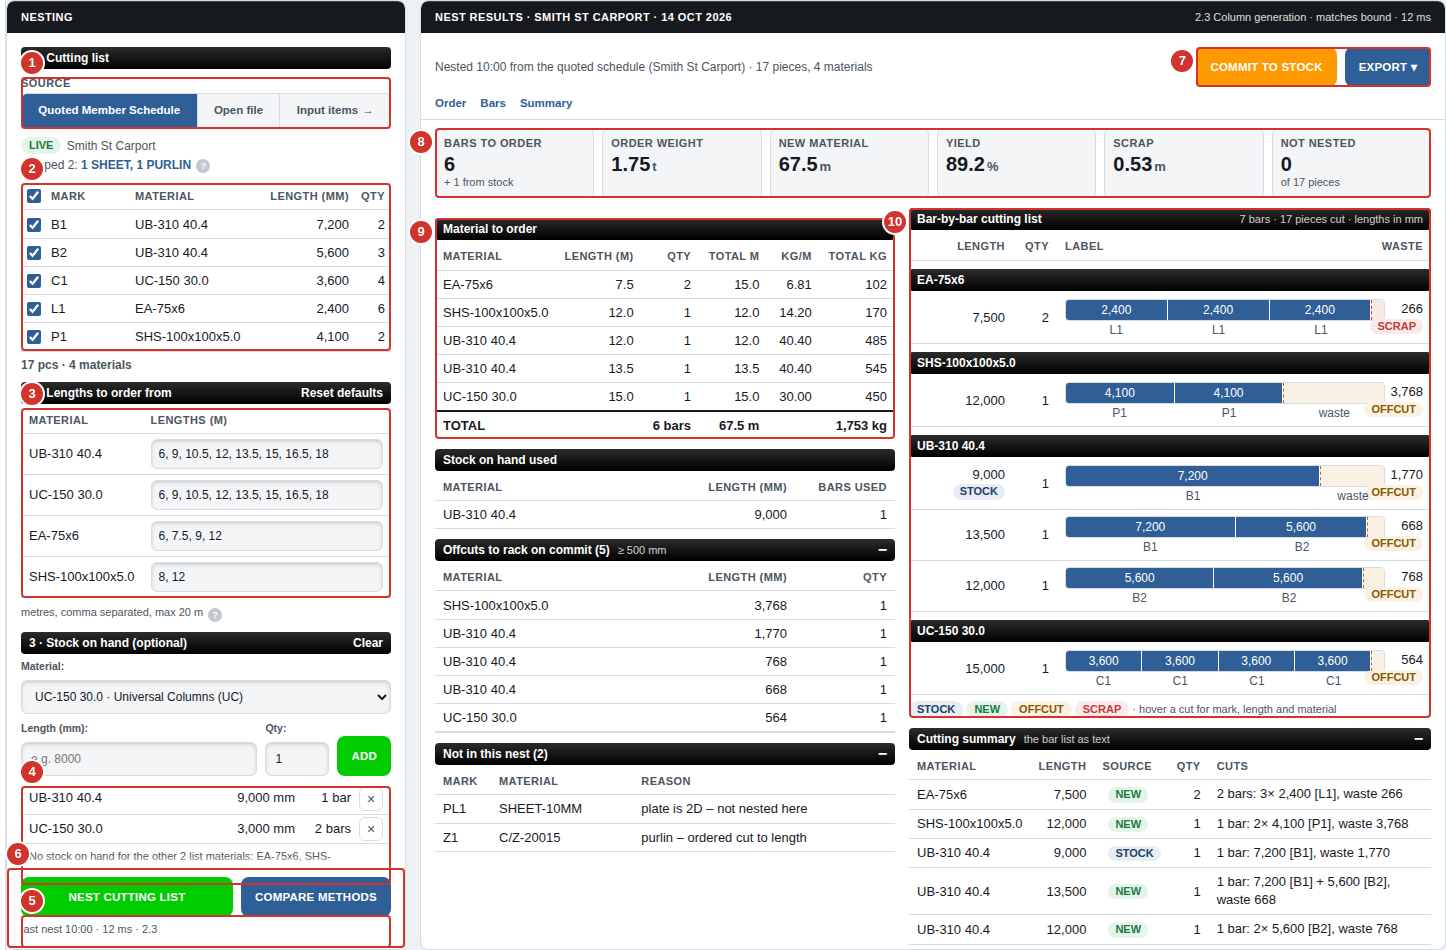The height and width of the screenshot is (950, 1446).
Task: Click the SCRAP legend chip
Action: [x=1101, y=709]
